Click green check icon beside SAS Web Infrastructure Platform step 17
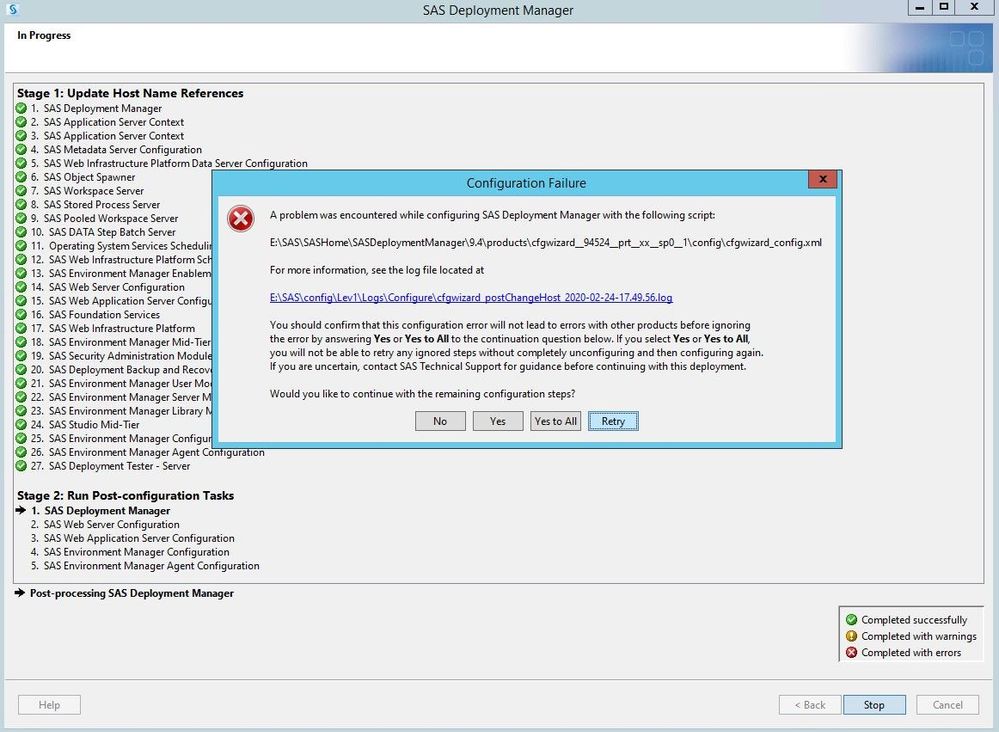The height and width of the screenshot is (732, 999). pos(21,328)
